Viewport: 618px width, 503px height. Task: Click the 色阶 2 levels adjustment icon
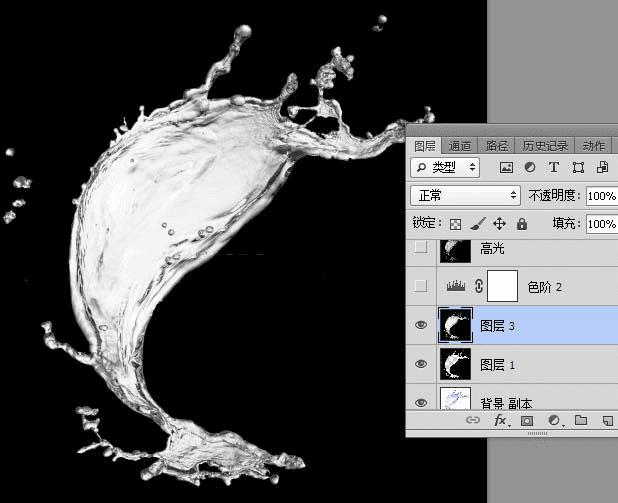coord(456,285)
